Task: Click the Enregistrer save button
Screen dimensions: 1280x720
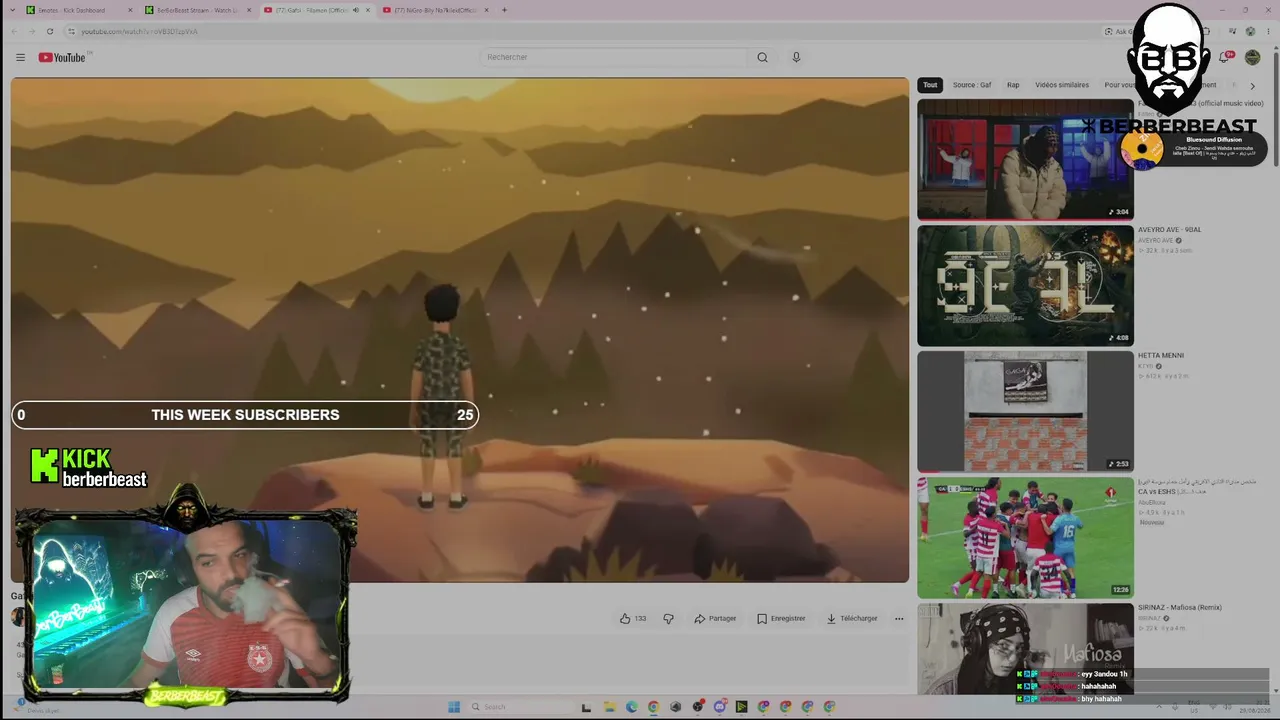Action: click(x=781, y=618)
